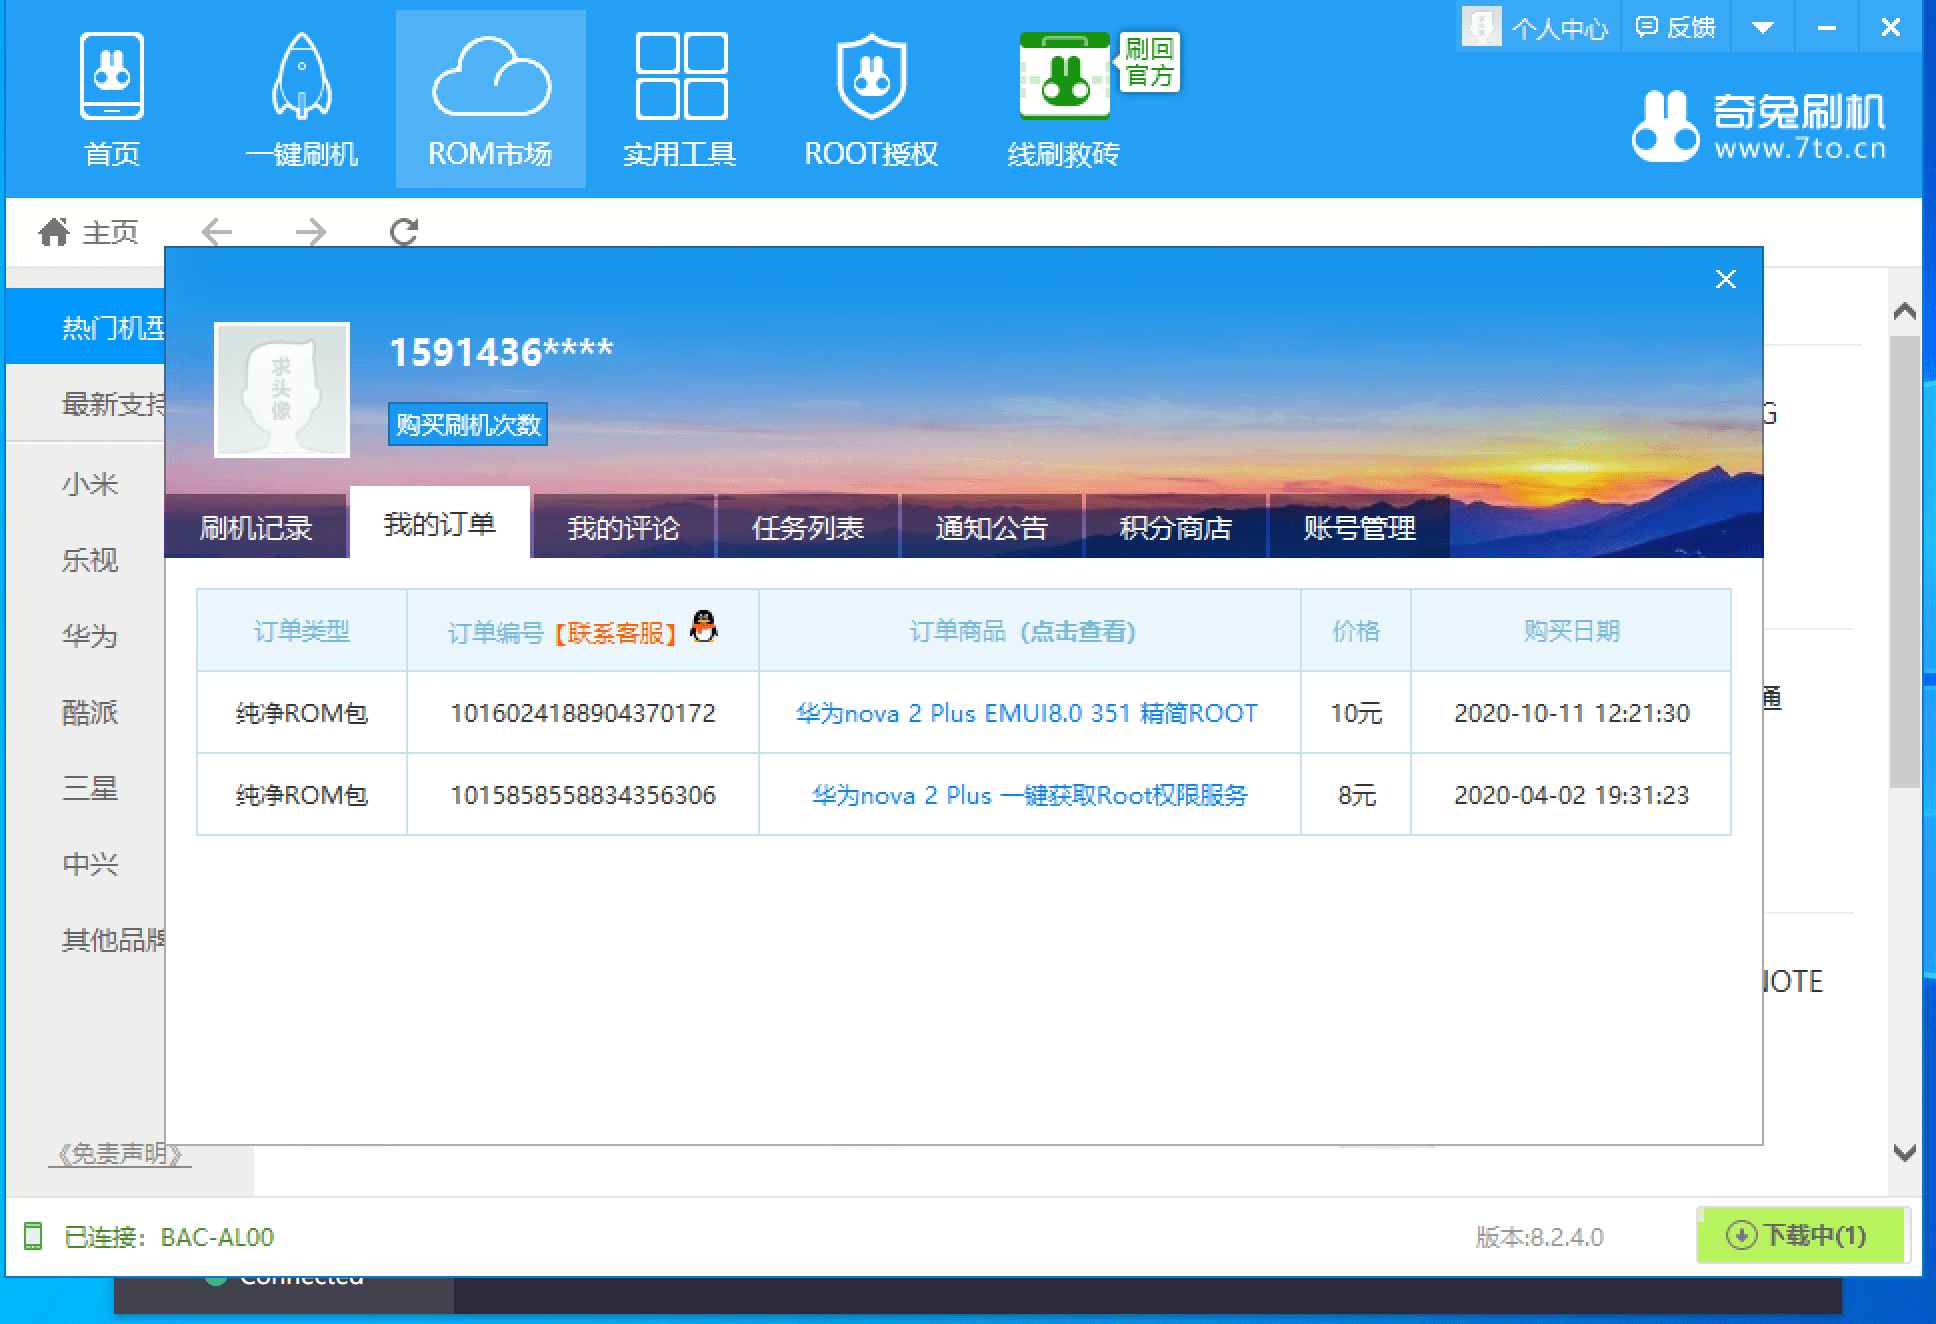Switch to the 积分商店 tab

click(1176, 527)
